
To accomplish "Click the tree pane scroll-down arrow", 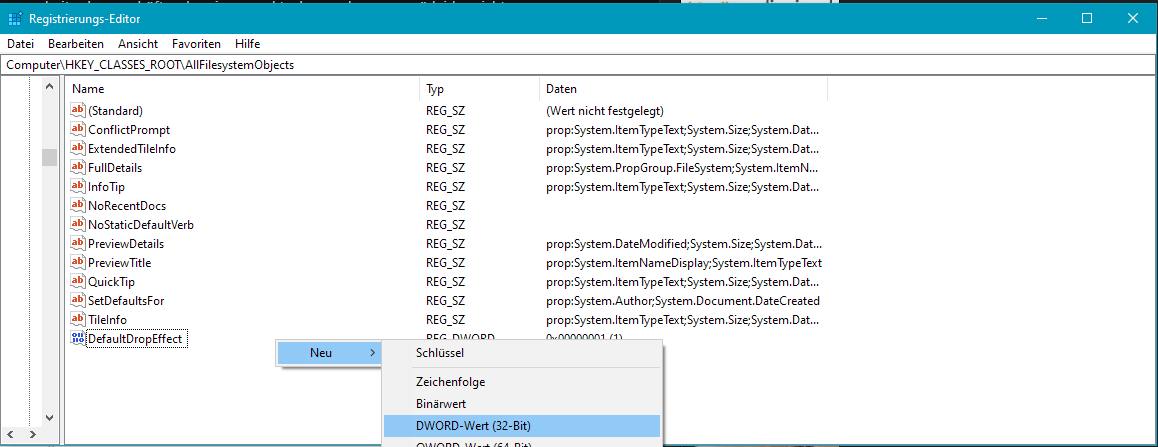I will pos(49,417).
